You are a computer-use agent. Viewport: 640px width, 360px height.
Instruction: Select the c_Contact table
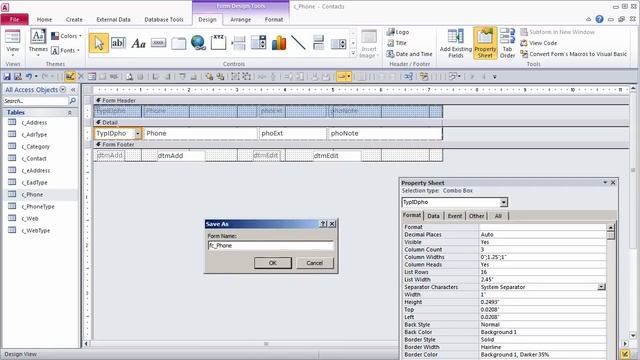34,158
